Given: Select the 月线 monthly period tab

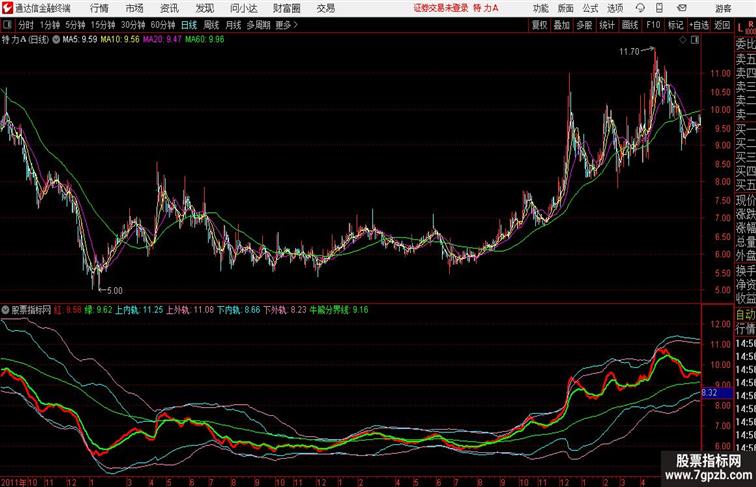Looking at the screenshot, I should coord(233,25).
